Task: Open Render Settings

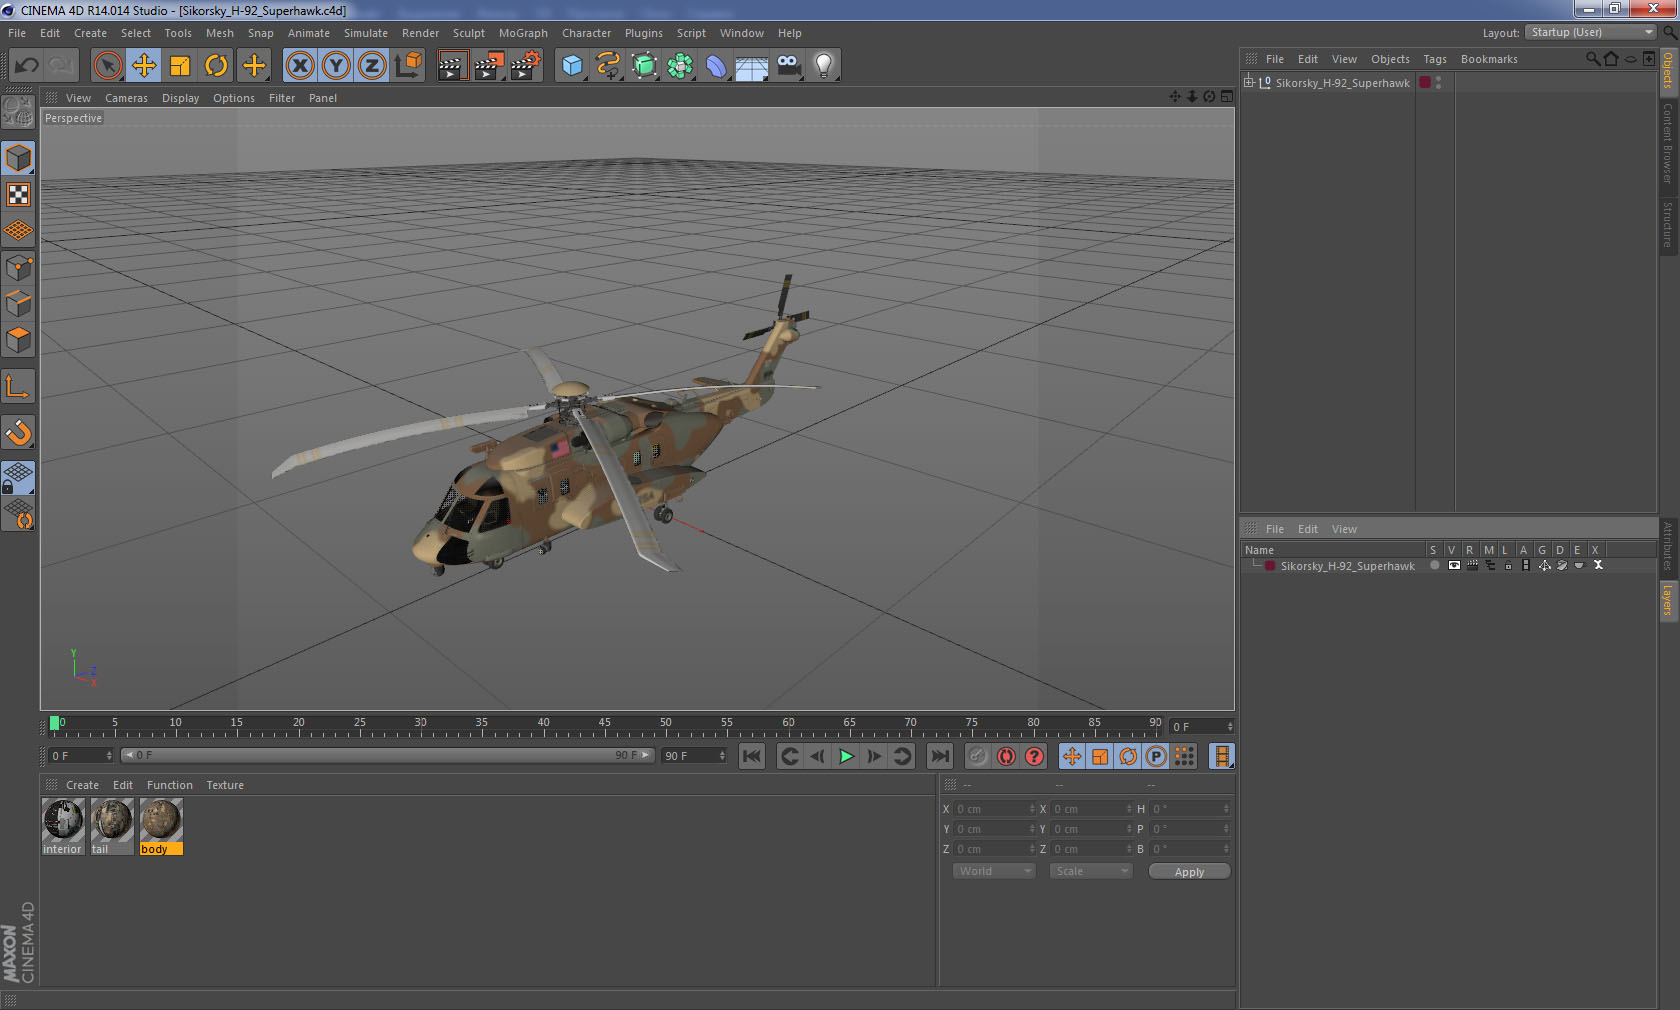Action: tap(526, 66)
